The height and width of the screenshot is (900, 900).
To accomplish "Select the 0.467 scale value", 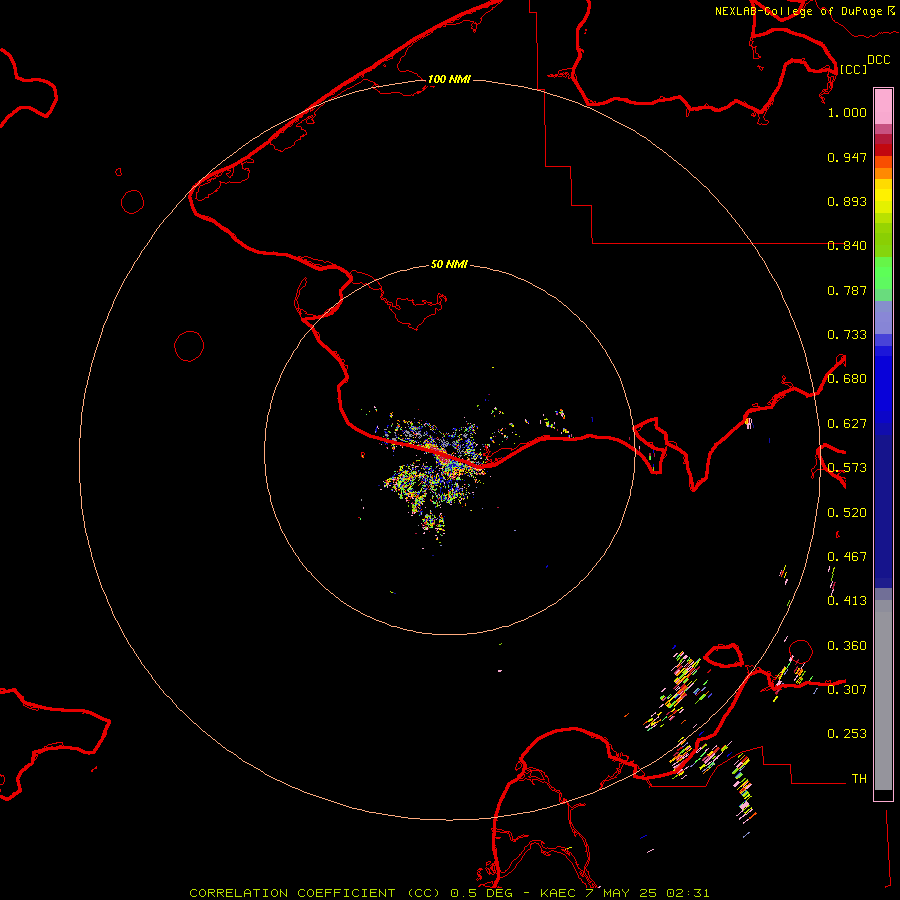I will (847, 557).
